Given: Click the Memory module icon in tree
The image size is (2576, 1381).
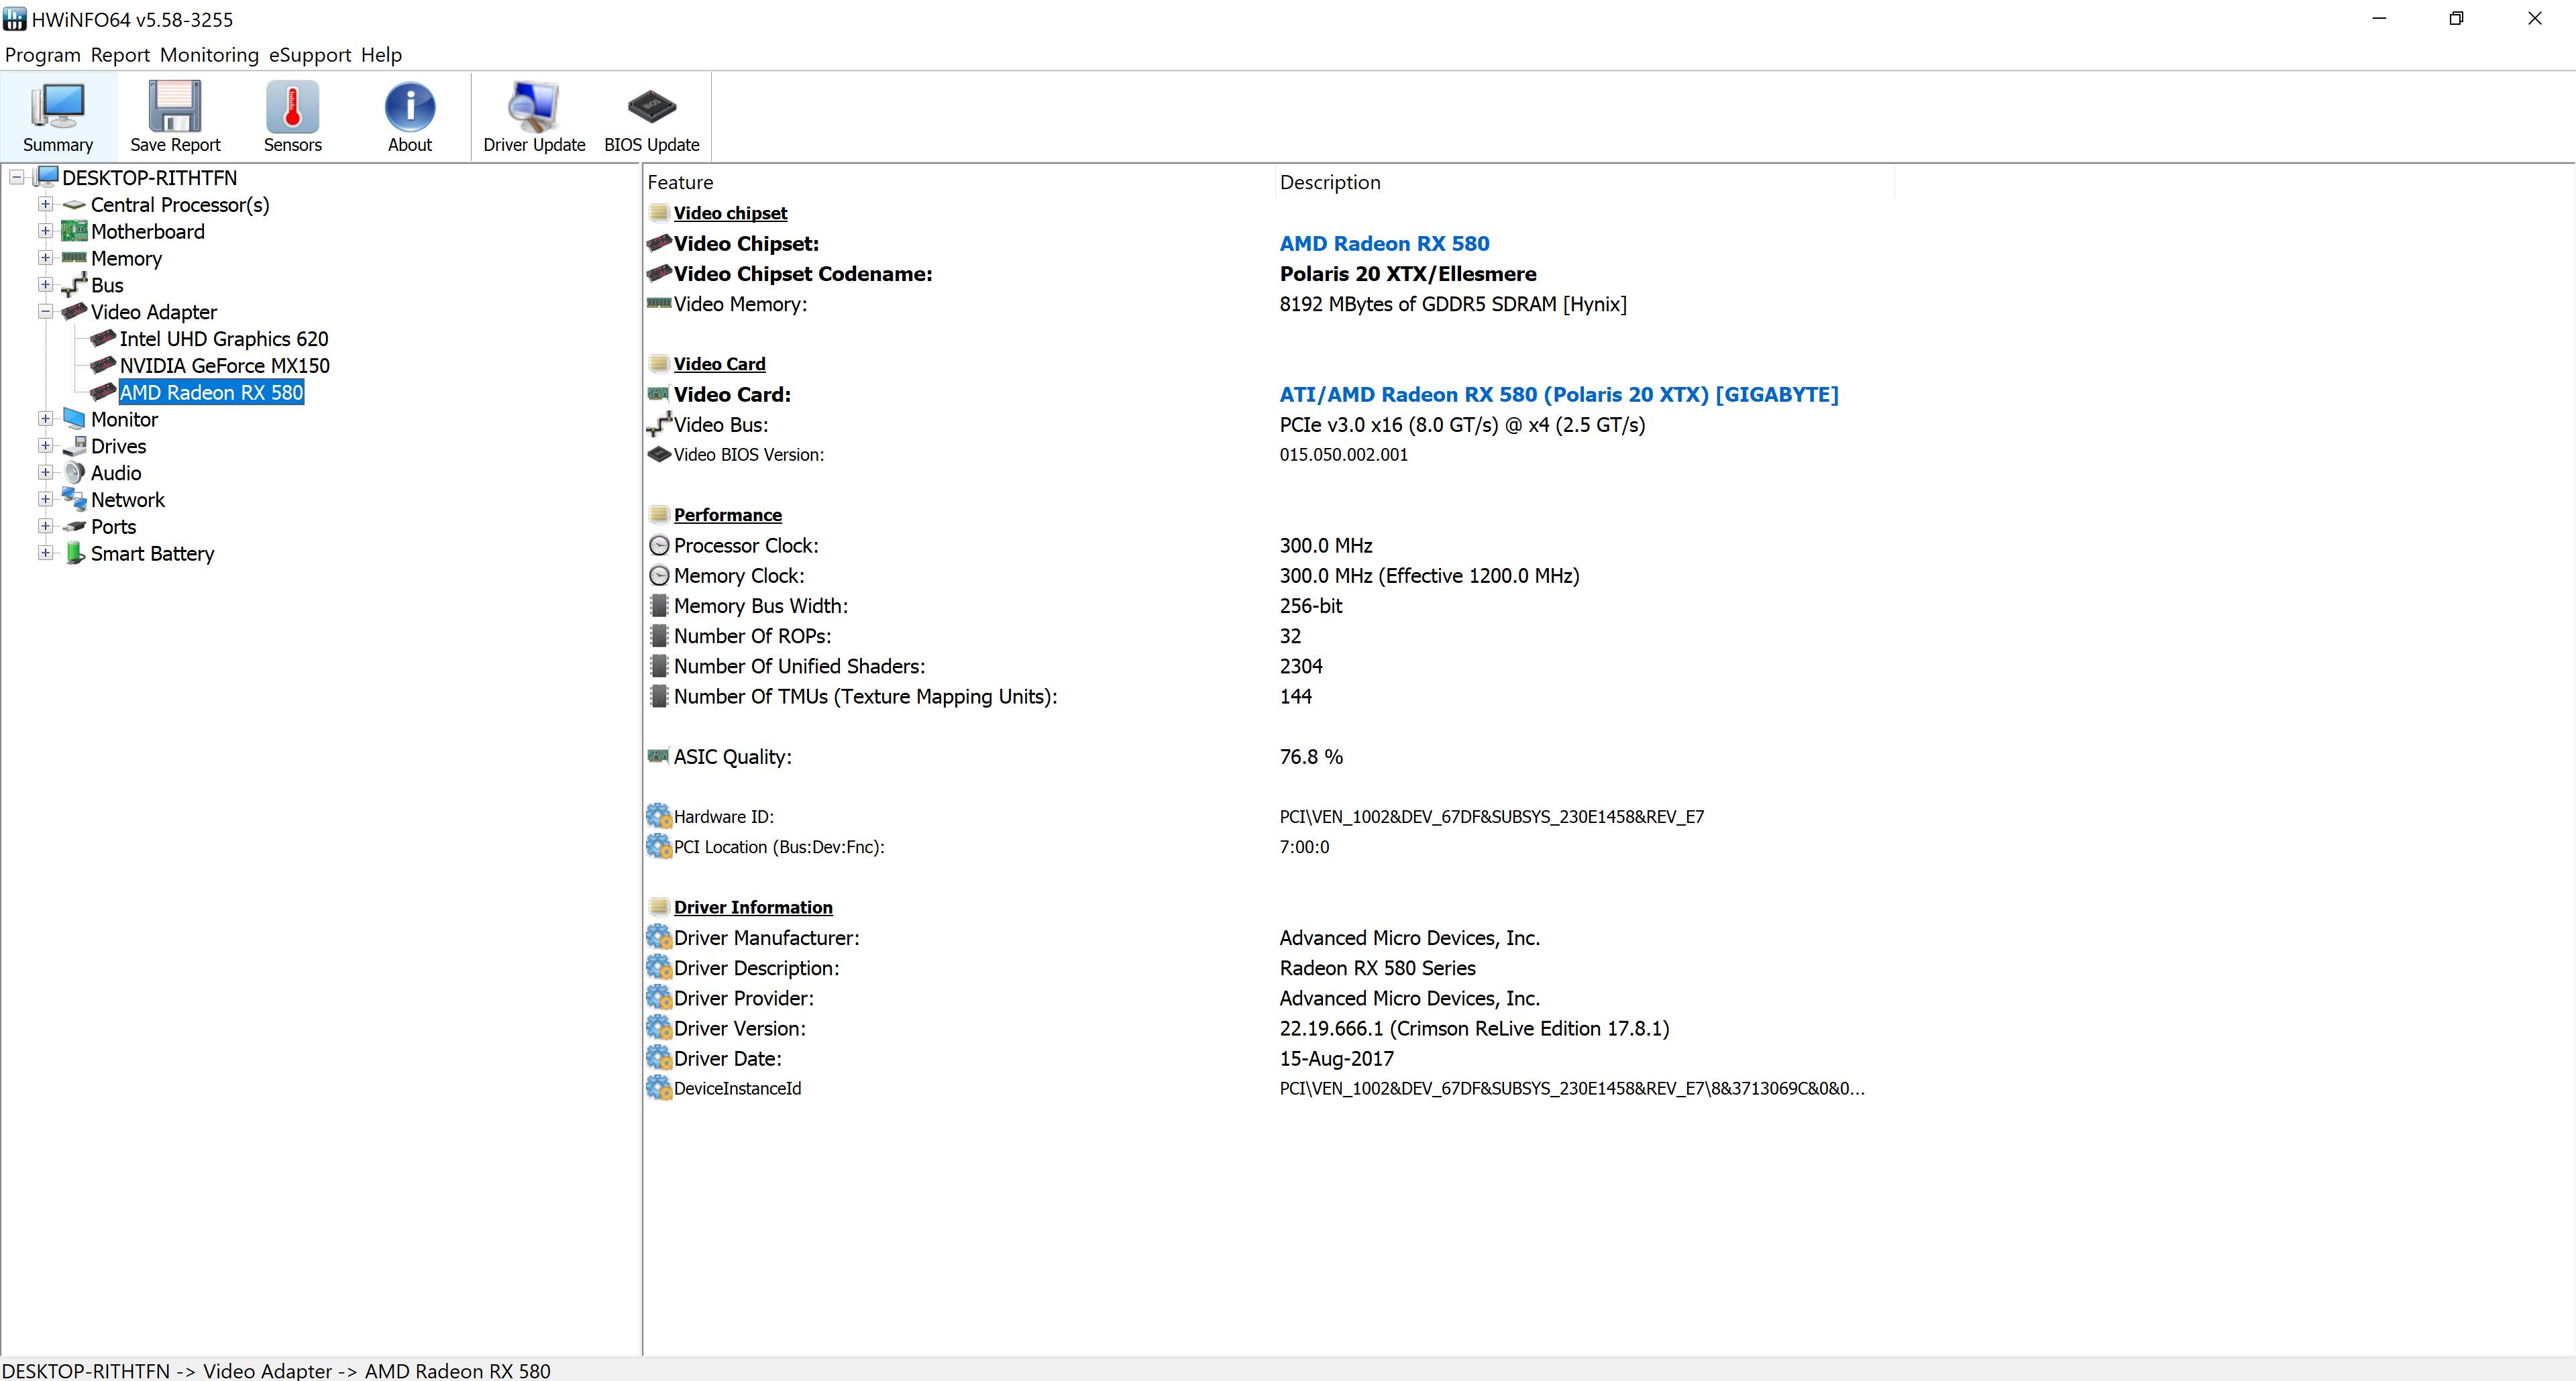Looking at the screenshot, I should [74, 258].
